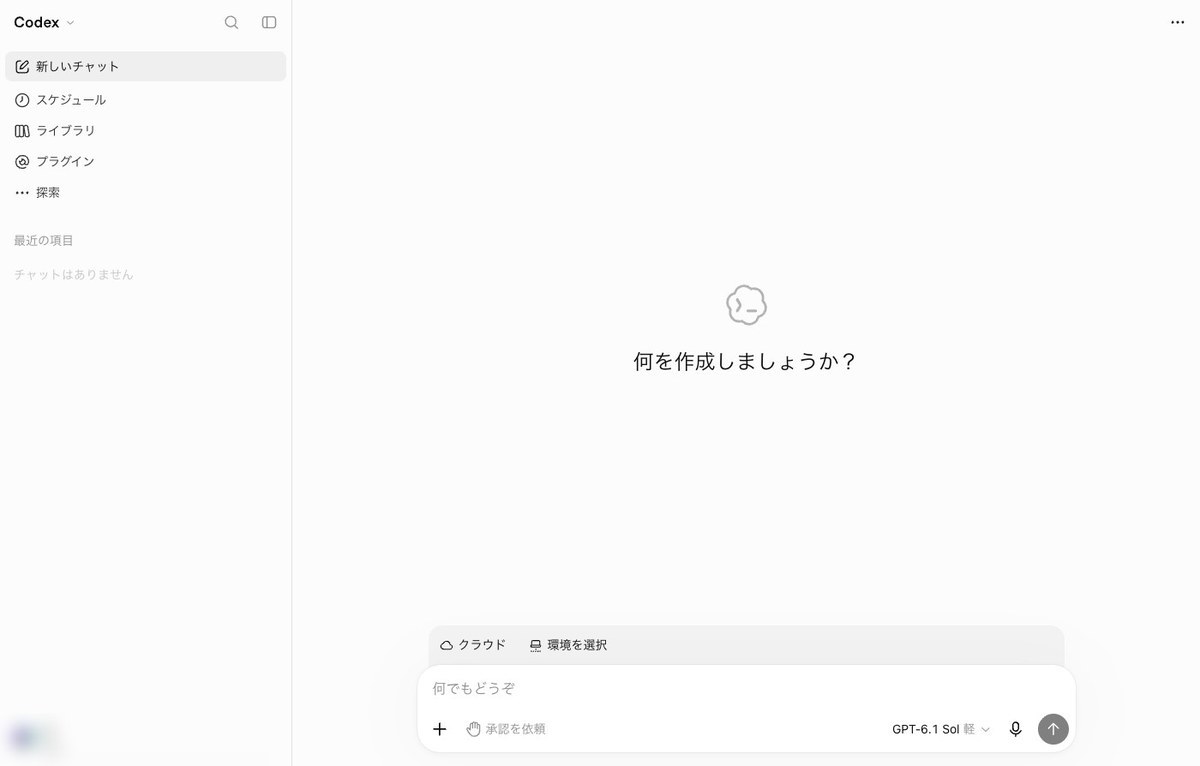Click the plus attach icon
This screenshot has height=766, width=1200.
[439, 729]
